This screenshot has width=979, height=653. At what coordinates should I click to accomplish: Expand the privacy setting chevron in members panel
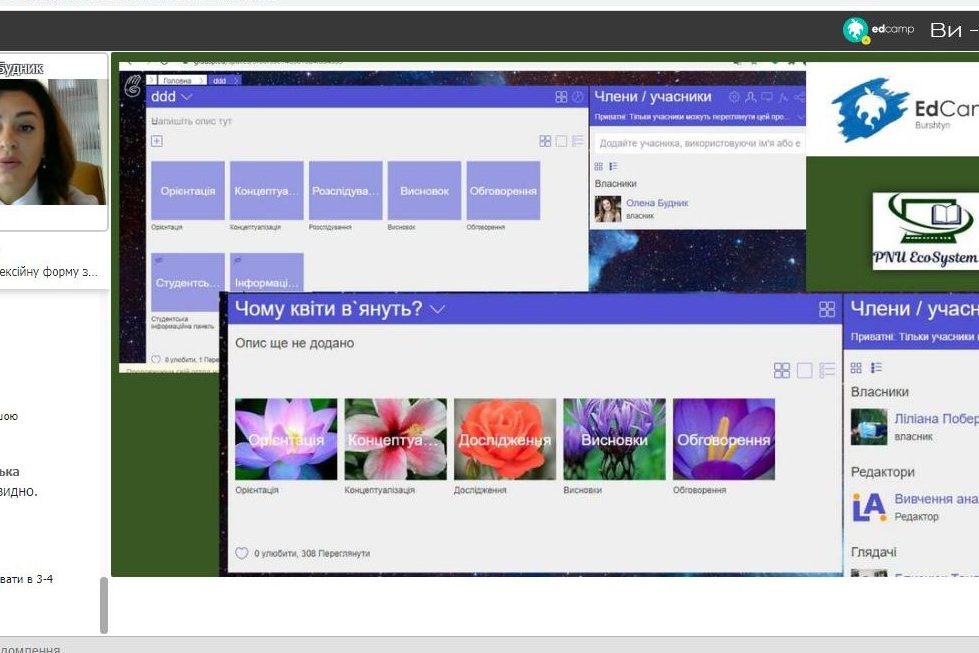pos(799,117)
